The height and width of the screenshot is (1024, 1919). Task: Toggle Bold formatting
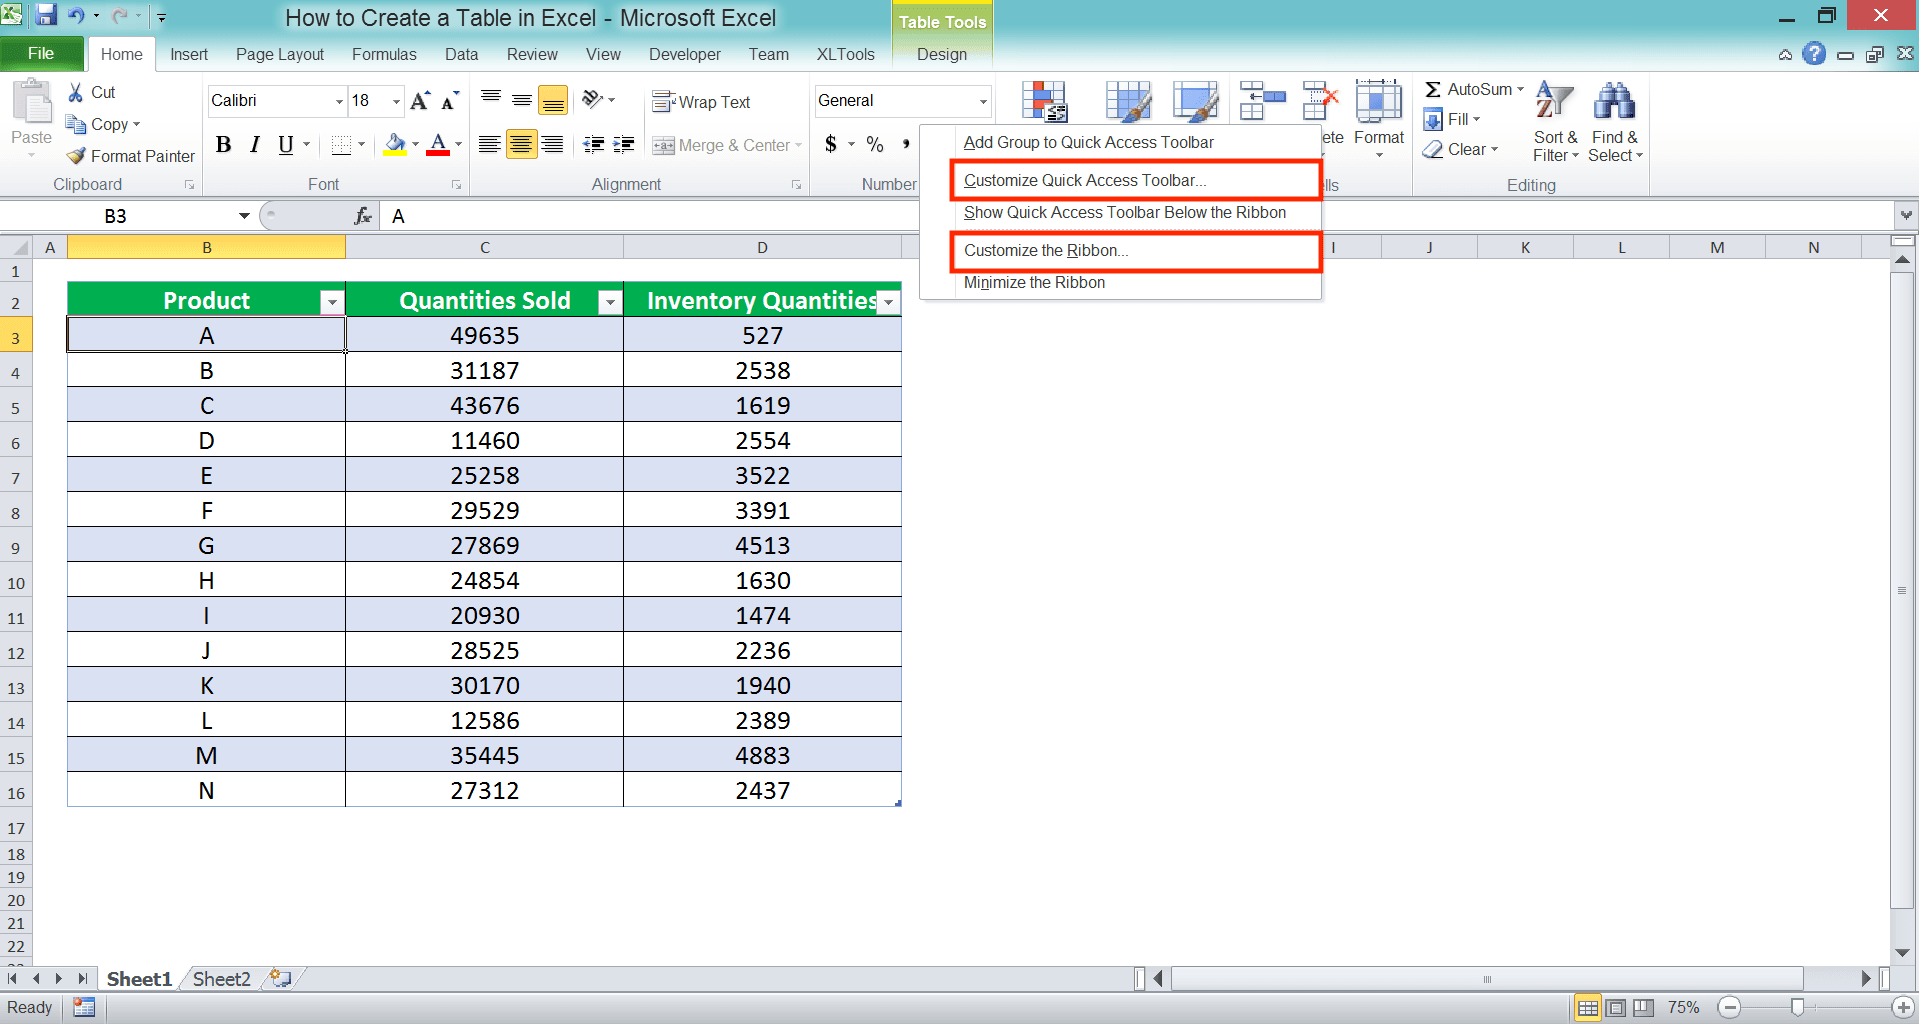tap(224, 145)
